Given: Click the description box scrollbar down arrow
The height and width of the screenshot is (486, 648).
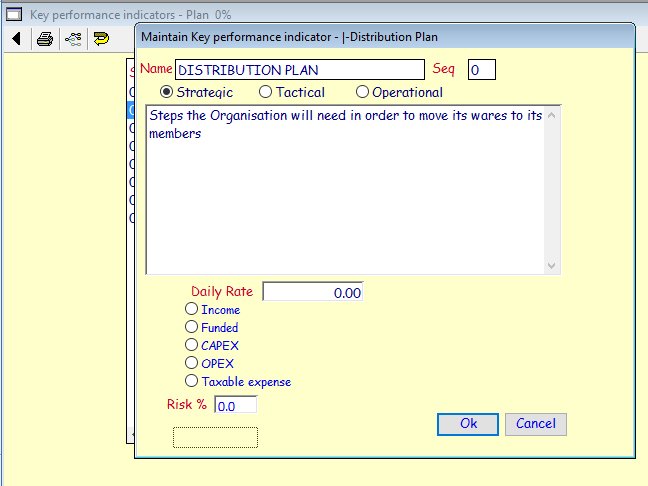Looking at the screenshot, I should (x=552, y=266).
